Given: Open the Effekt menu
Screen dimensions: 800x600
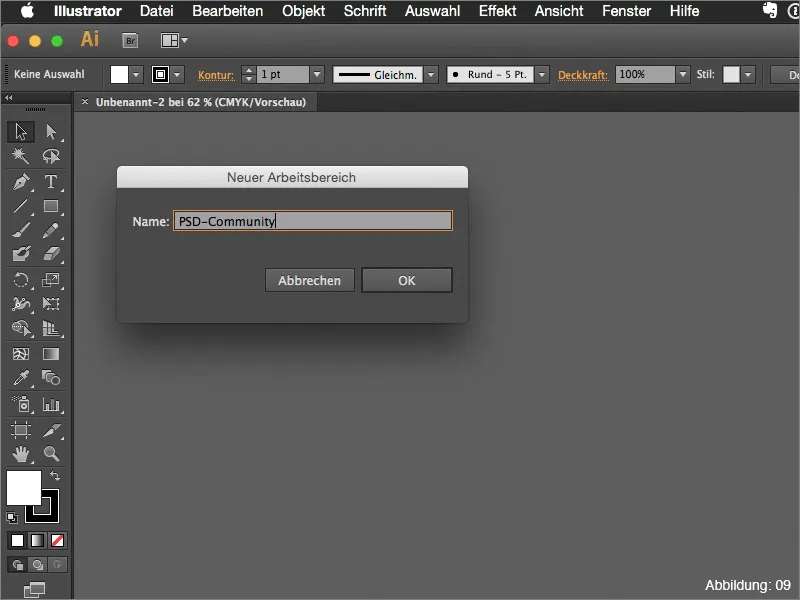Looking at the screenshot, I should 497,11.
